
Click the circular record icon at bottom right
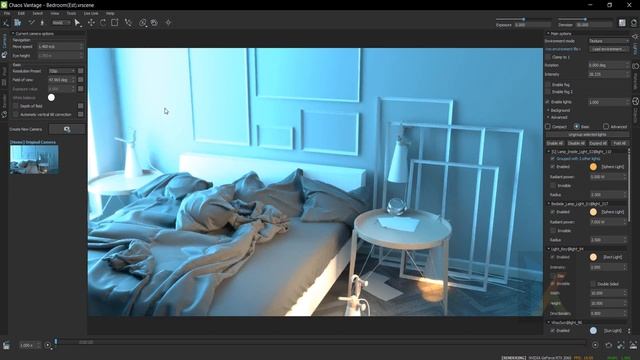596,345
